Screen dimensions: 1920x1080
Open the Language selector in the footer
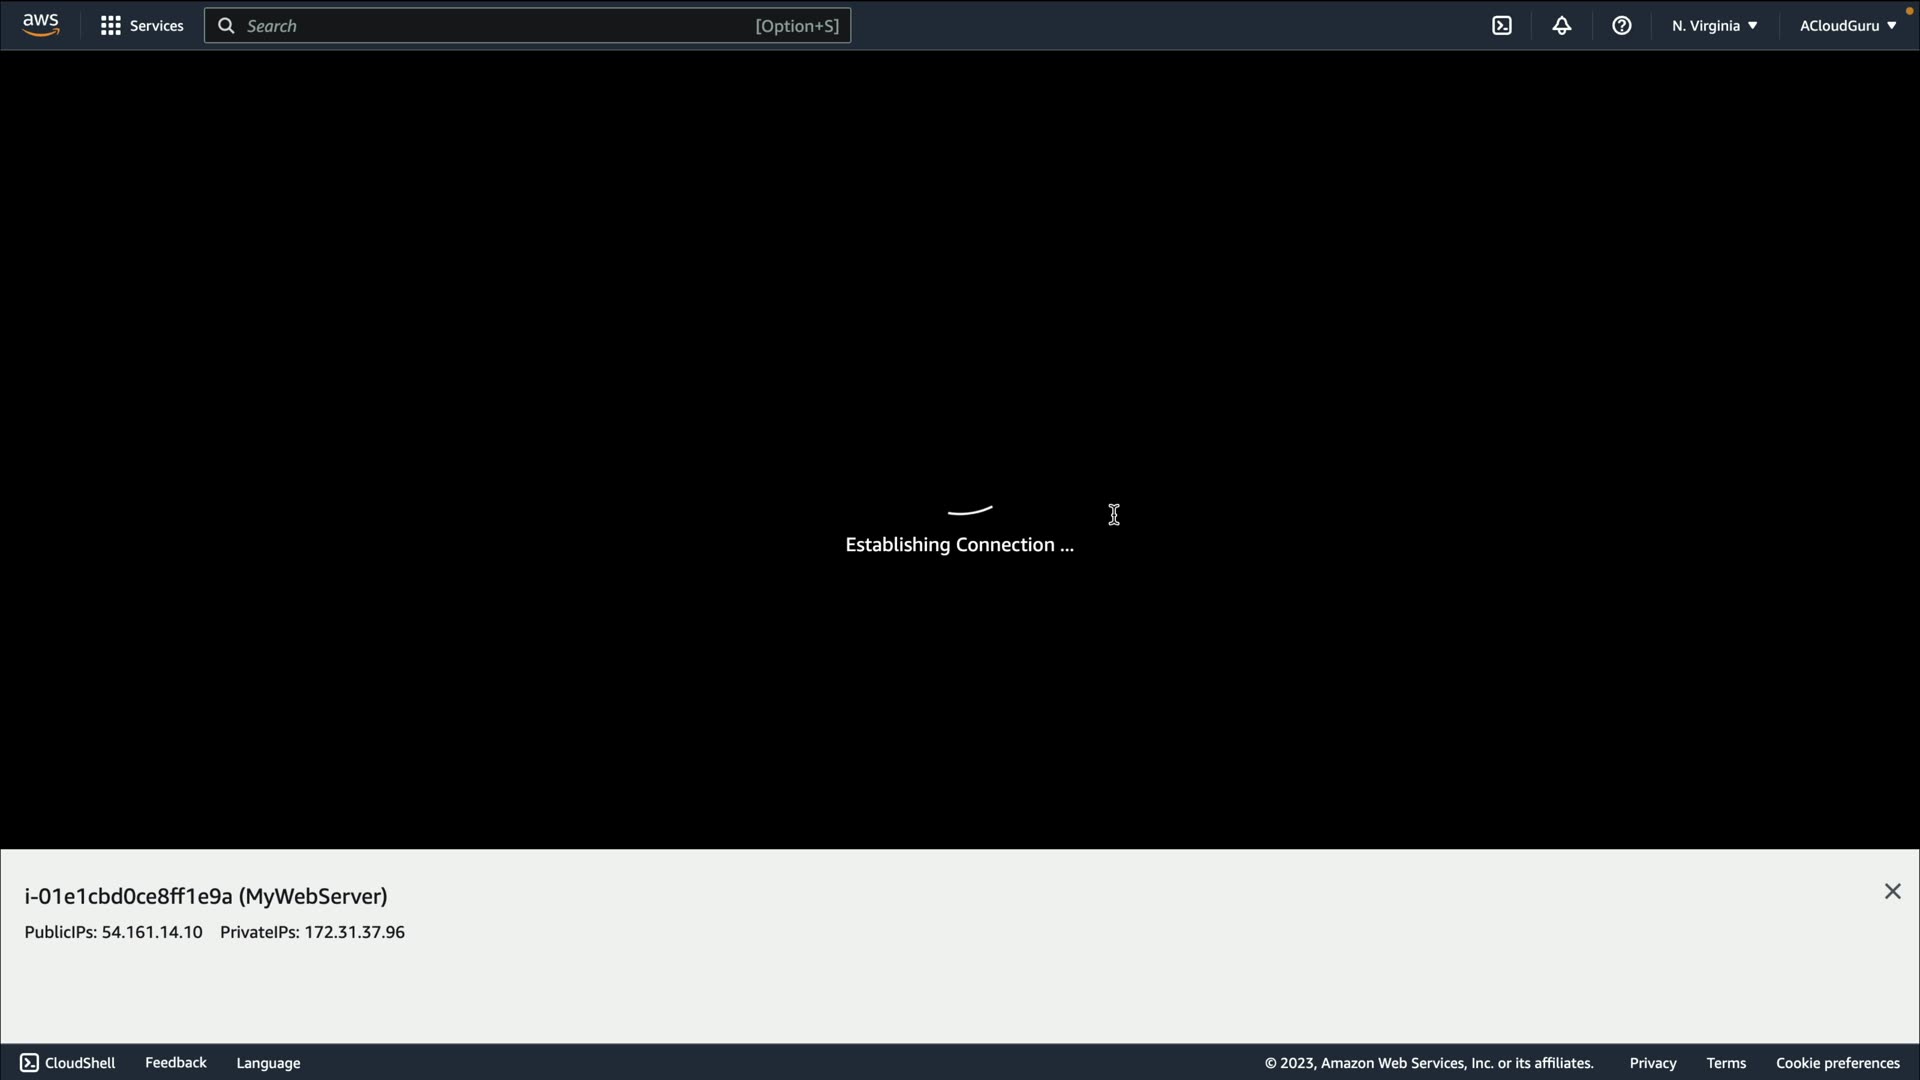click(x=268, y=1063)
